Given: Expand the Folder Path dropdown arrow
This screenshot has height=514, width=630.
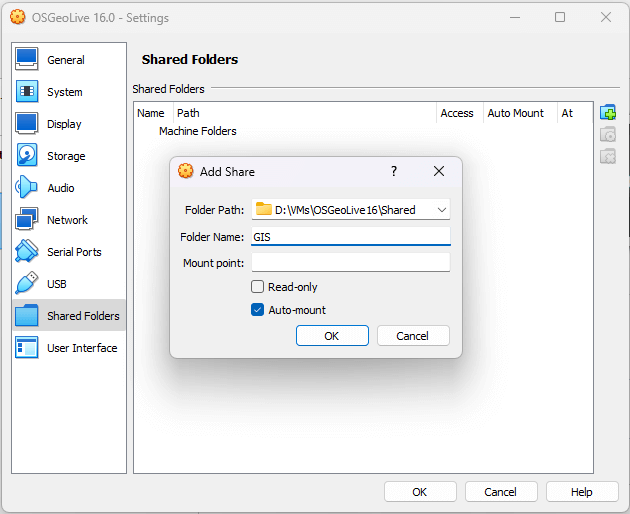Looking at the screenshot, I should (x=442, y=210).
